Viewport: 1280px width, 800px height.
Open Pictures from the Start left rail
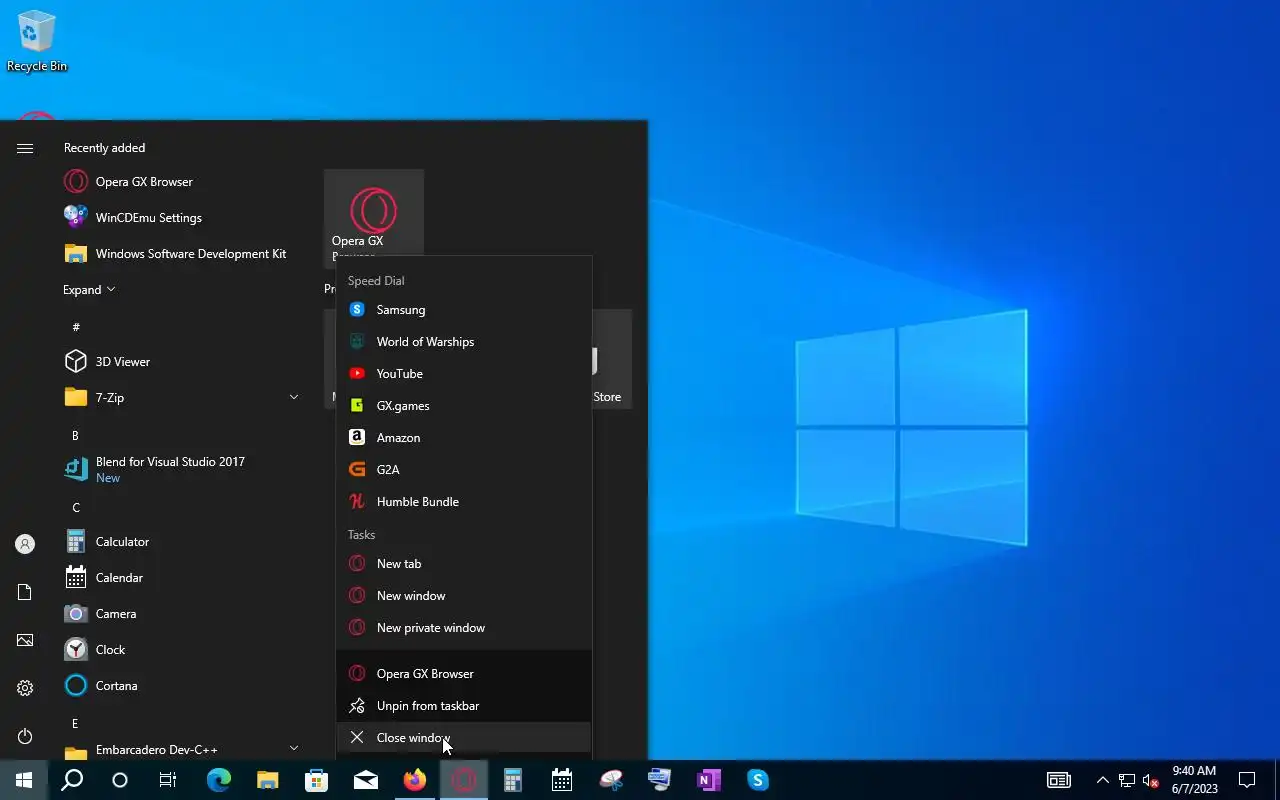click(x=25, y=640)
